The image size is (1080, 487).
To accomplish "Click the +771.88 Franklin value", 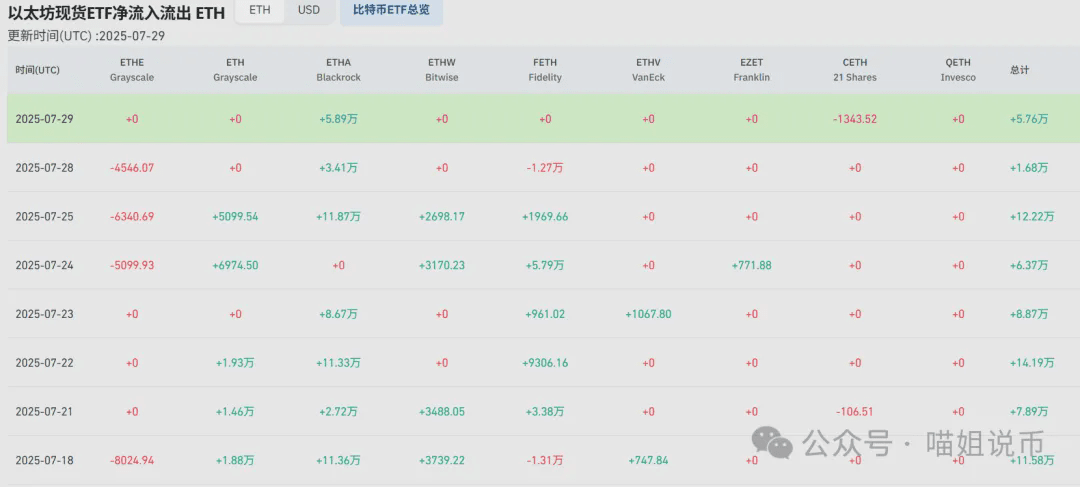I will click(751, 266).
